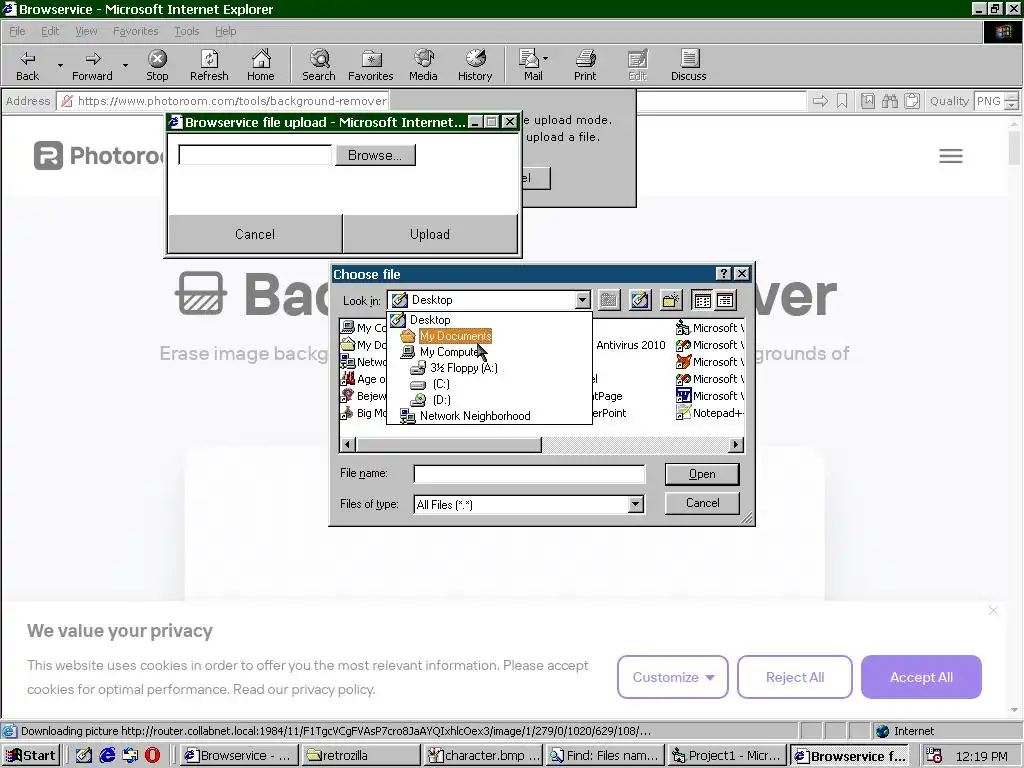Click the file path field in upload window

tap(255, 155)
